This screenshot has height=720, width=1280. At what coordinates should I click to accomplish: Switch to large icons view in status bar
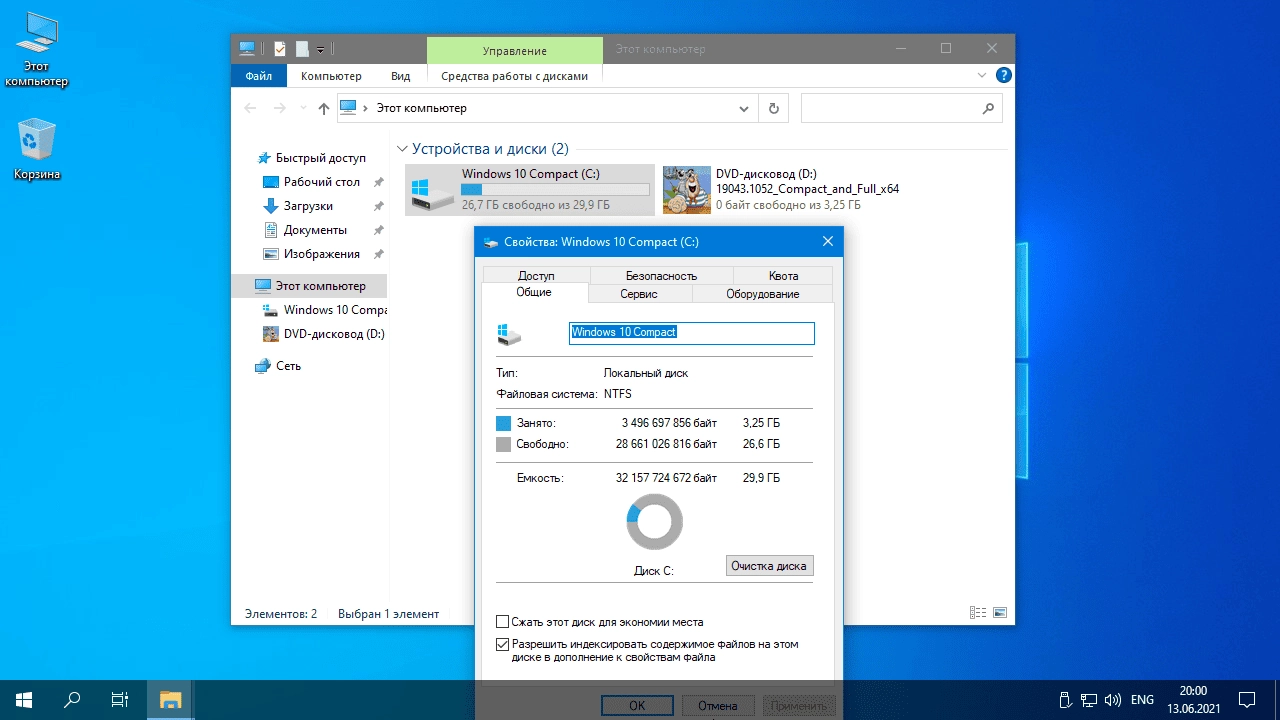click(x=999, y=613)
